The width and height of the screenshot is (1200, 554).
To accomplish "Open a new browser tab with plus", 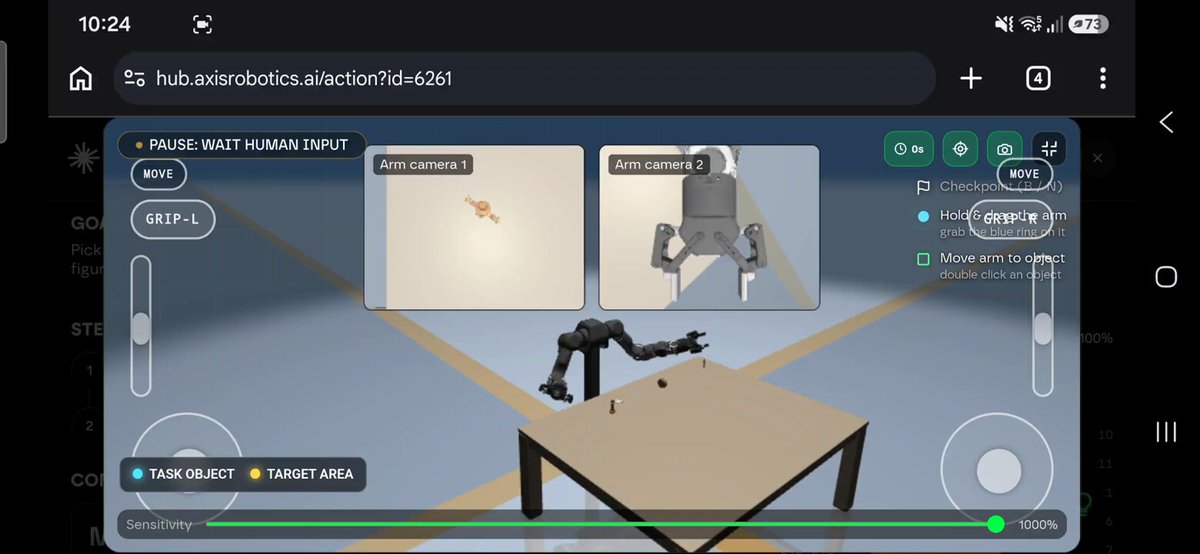I will click(x=971, y=78).
